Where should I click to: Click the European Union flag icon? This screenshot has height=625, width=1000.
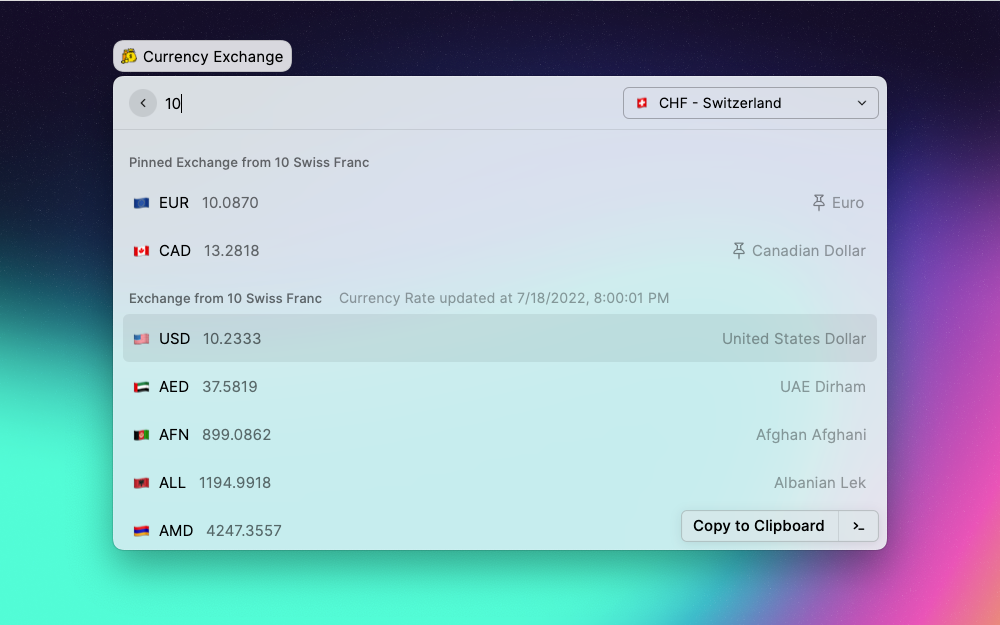[x=141, y=203]
